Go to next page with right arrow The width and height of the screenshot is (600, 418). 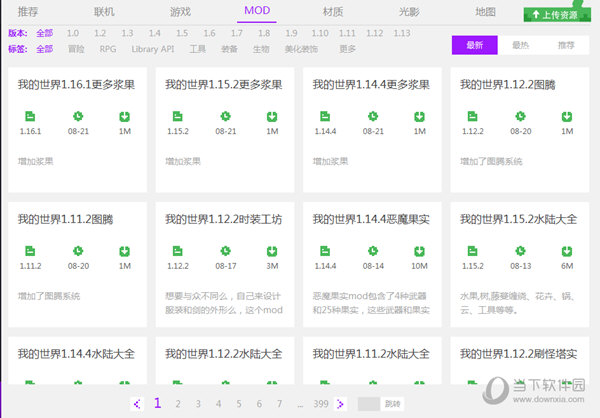(341, 404)
